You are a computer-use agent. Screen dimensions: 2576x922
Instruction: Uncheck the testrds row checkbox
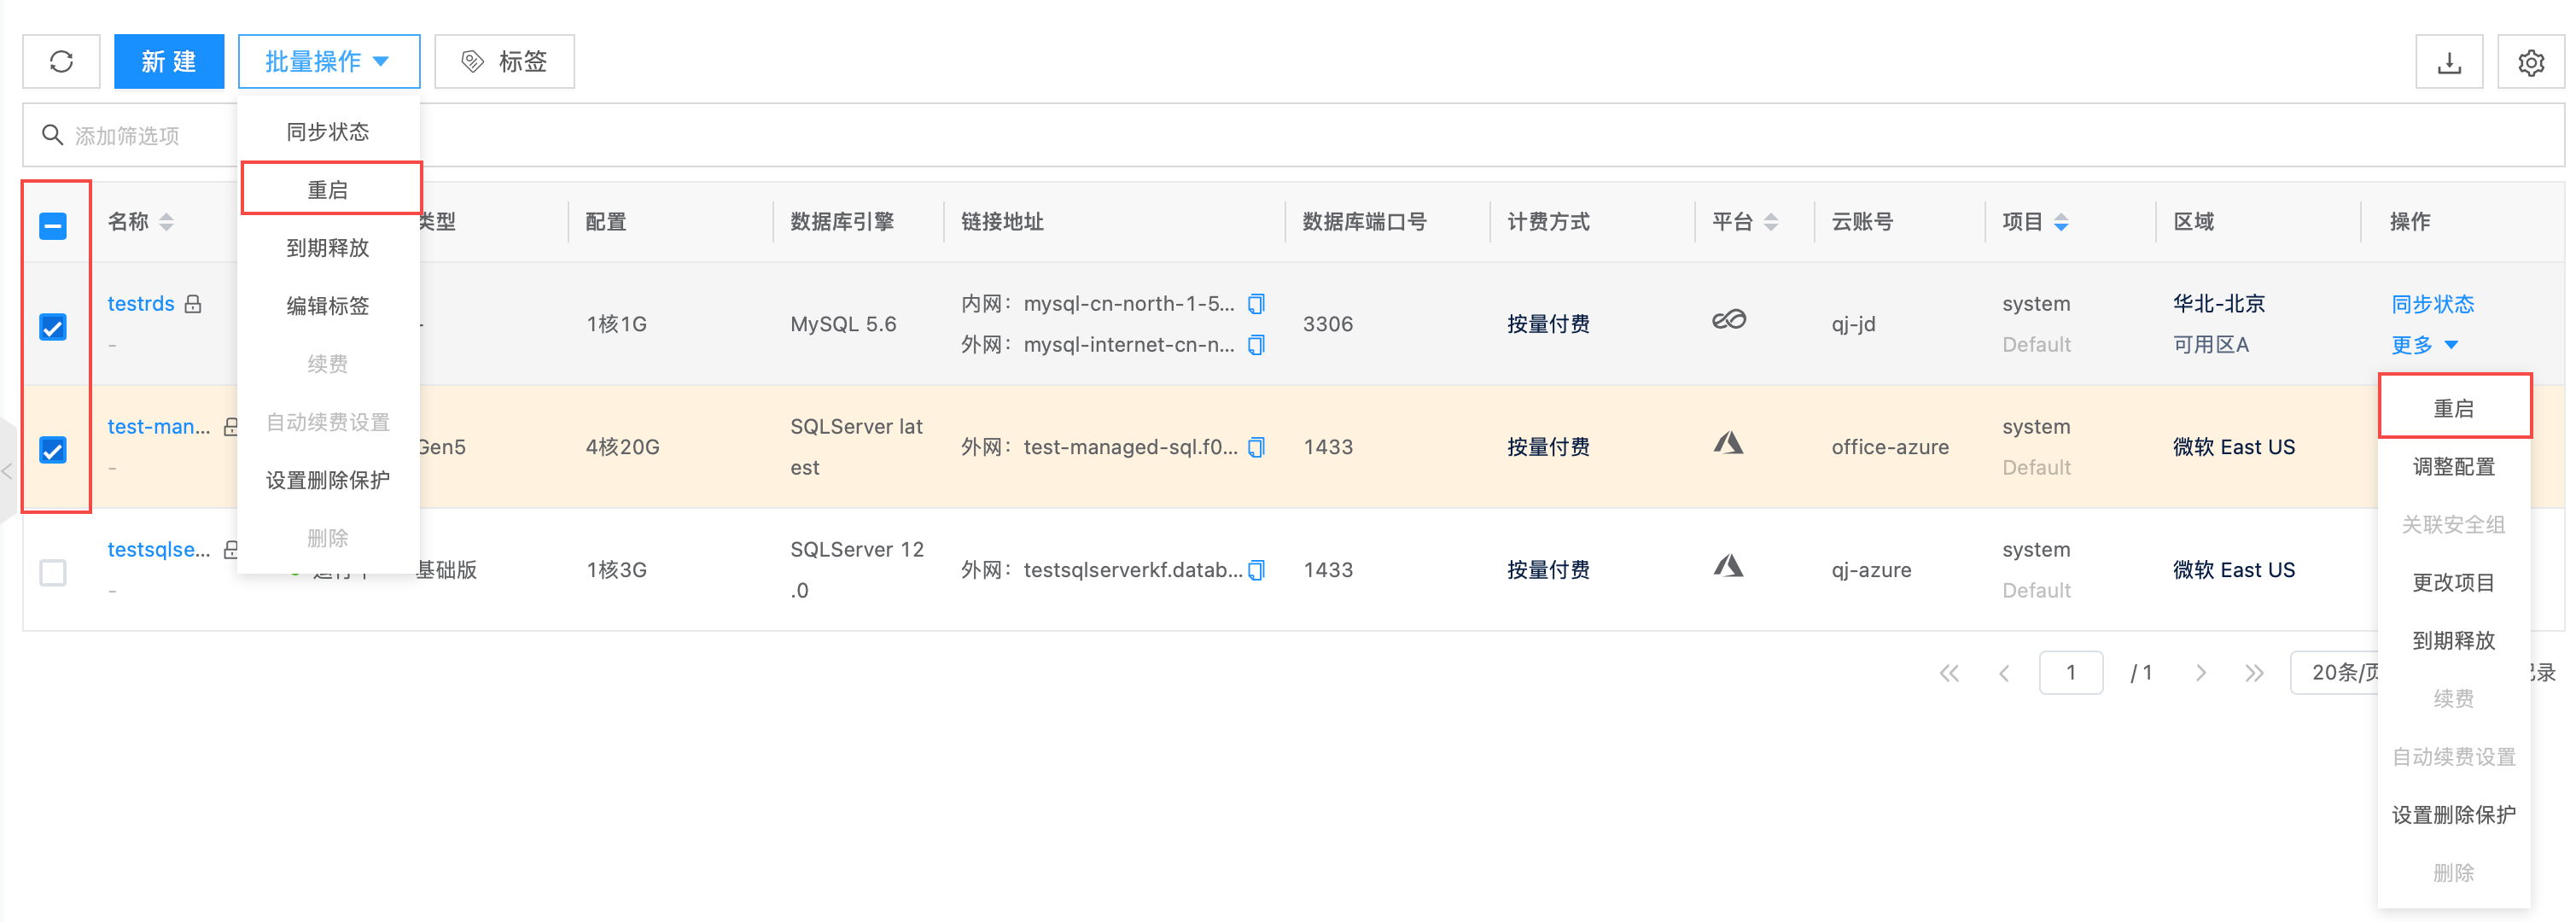point(53,327)
